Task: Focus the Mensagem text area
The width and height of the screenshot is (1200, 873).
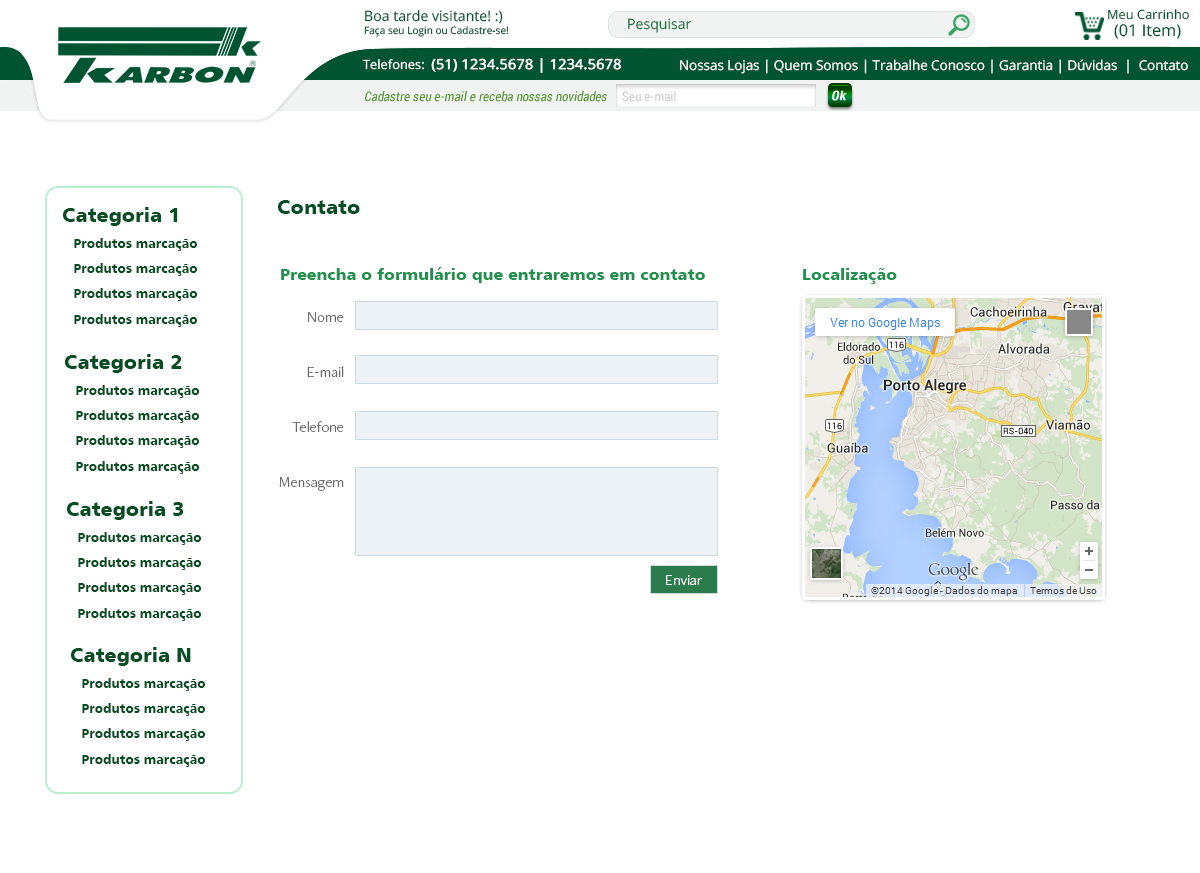Action: pos(536,511)
